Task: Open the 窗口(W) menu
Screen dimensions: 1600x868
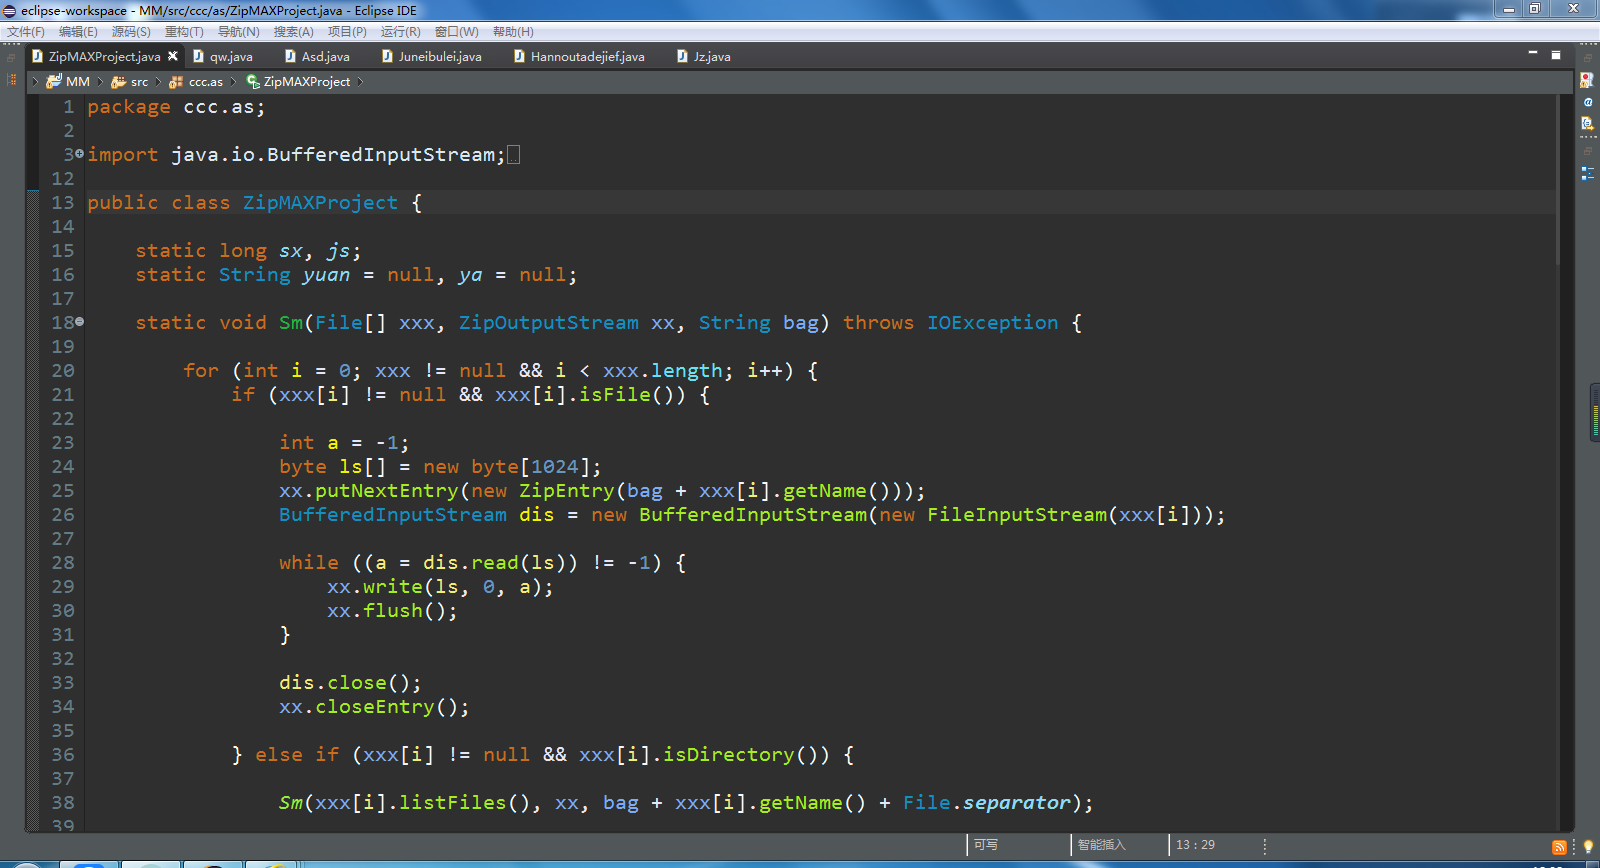Action: [456, 32]
